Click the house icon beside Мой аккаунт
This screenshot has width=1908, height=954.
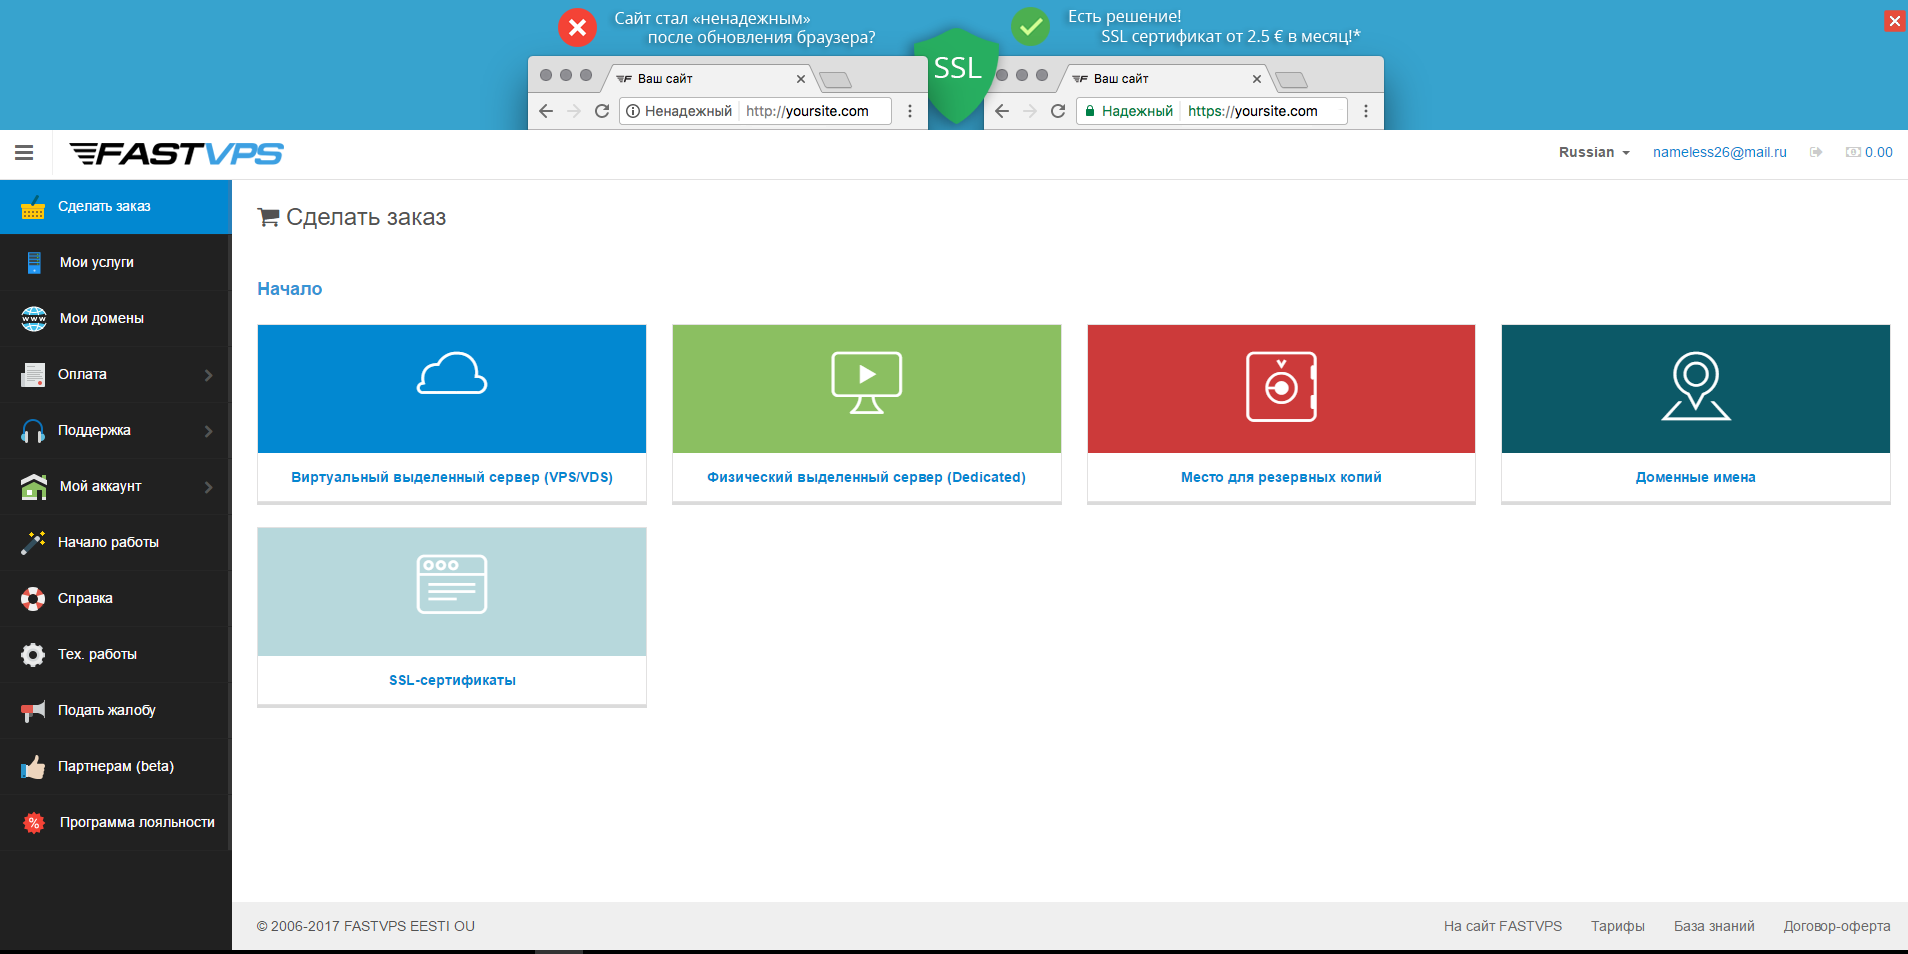point(34,486)
